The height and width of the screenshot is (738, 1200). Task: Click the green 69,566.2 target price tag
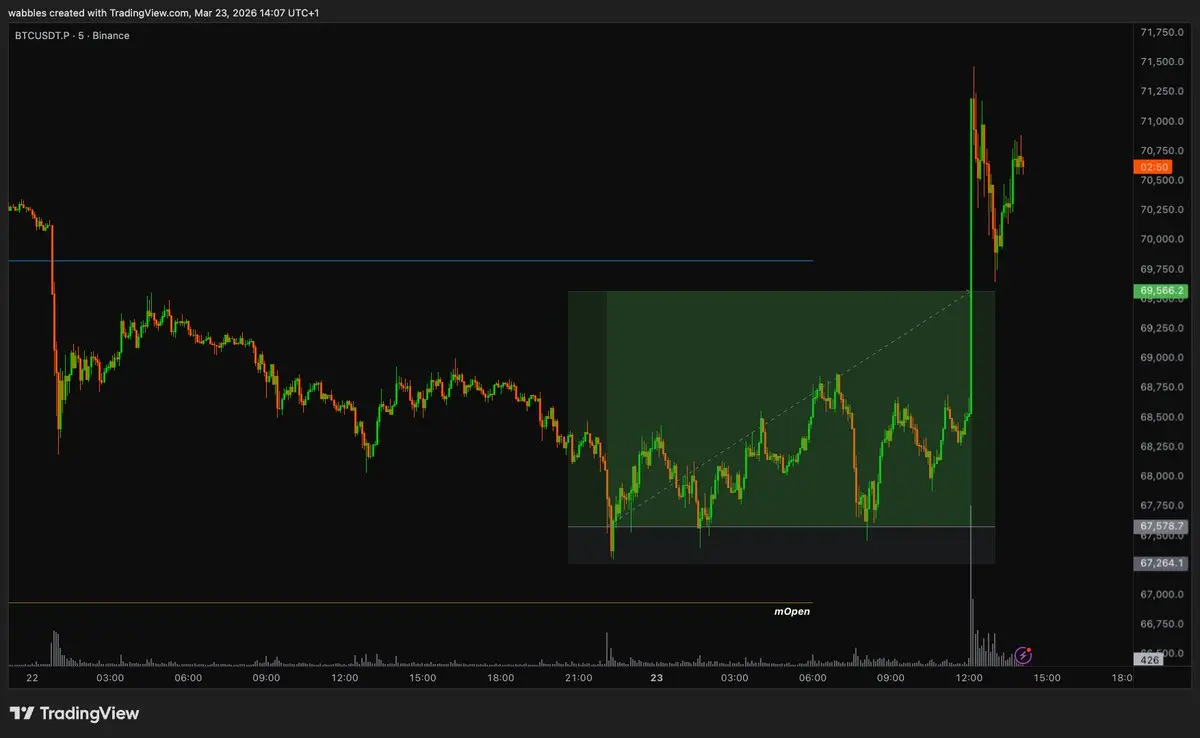[1160, 292]
